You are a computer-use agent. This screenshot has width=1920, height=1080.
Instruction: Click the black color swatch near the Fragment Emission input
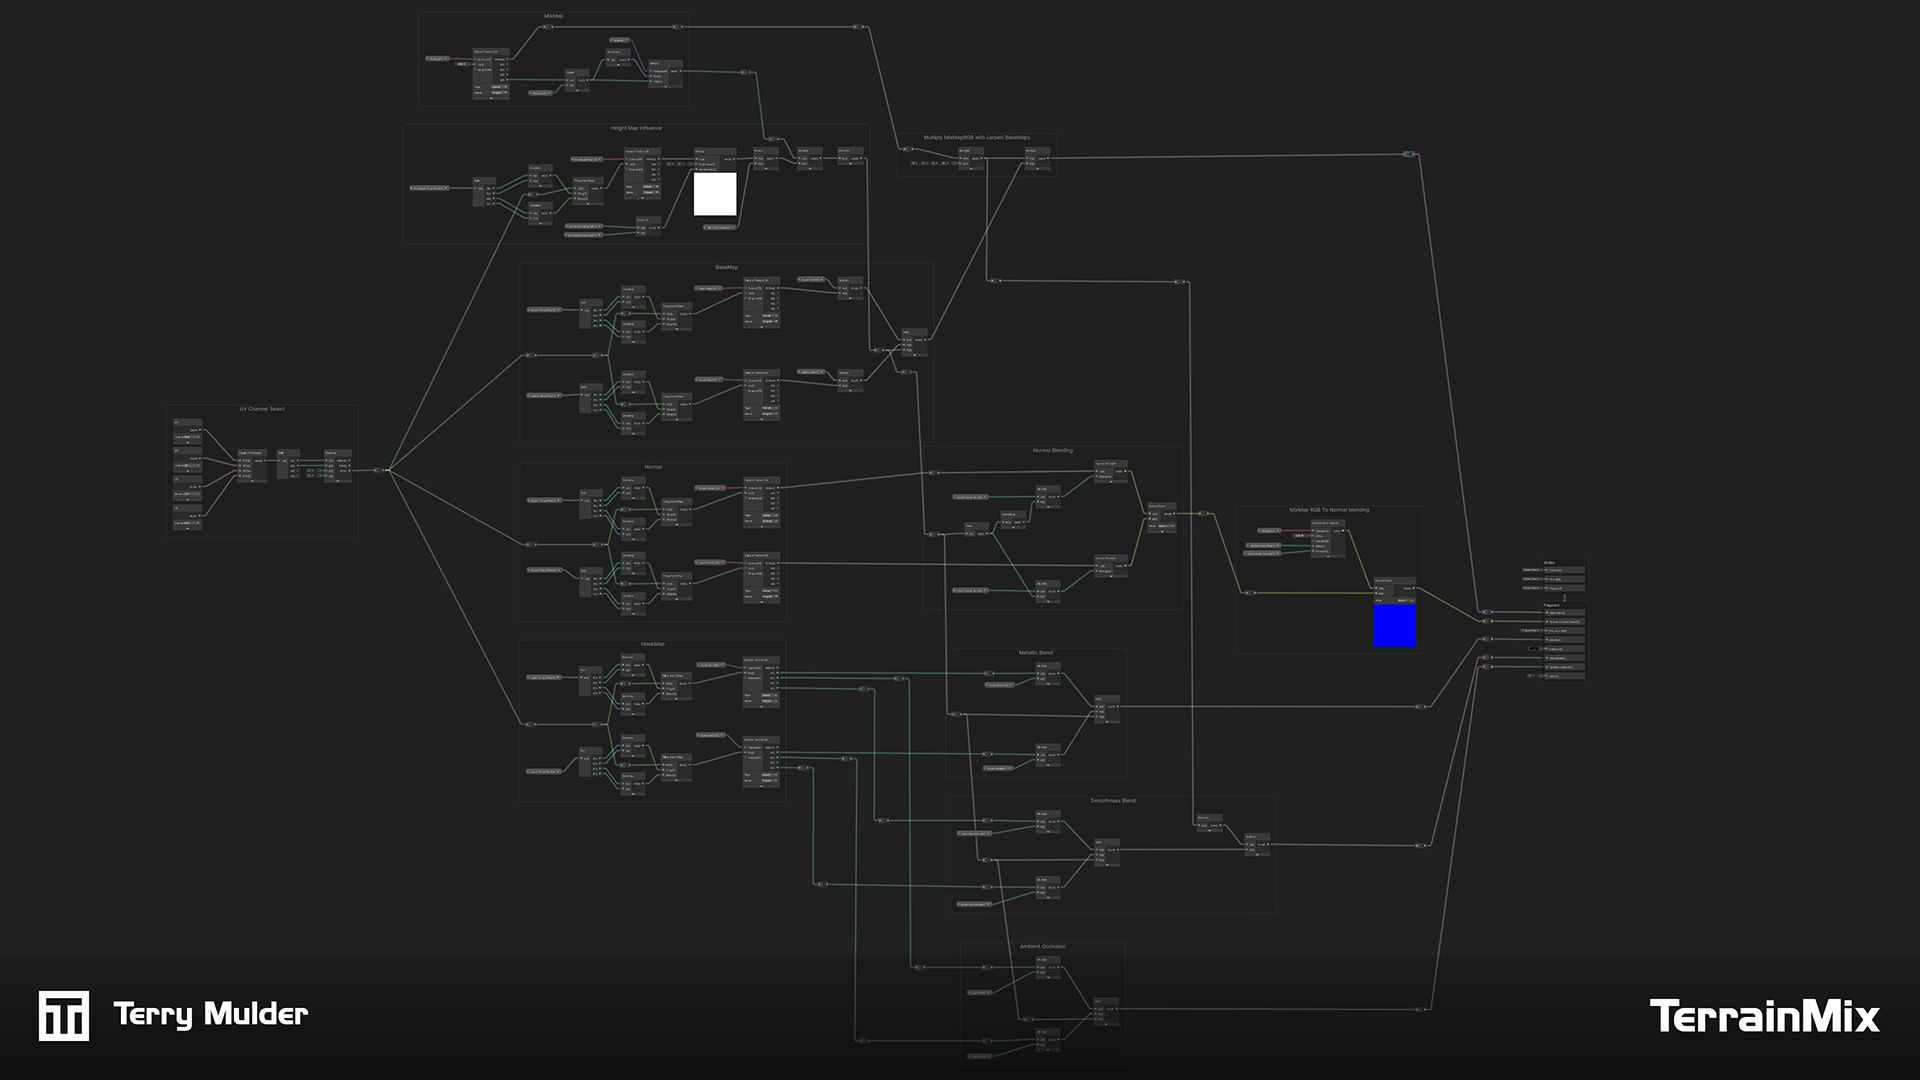coord(1533,649)
